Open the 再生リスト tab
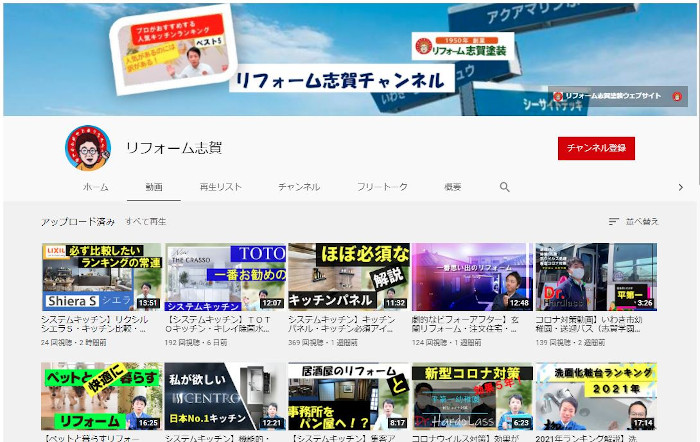 (220, 187)
